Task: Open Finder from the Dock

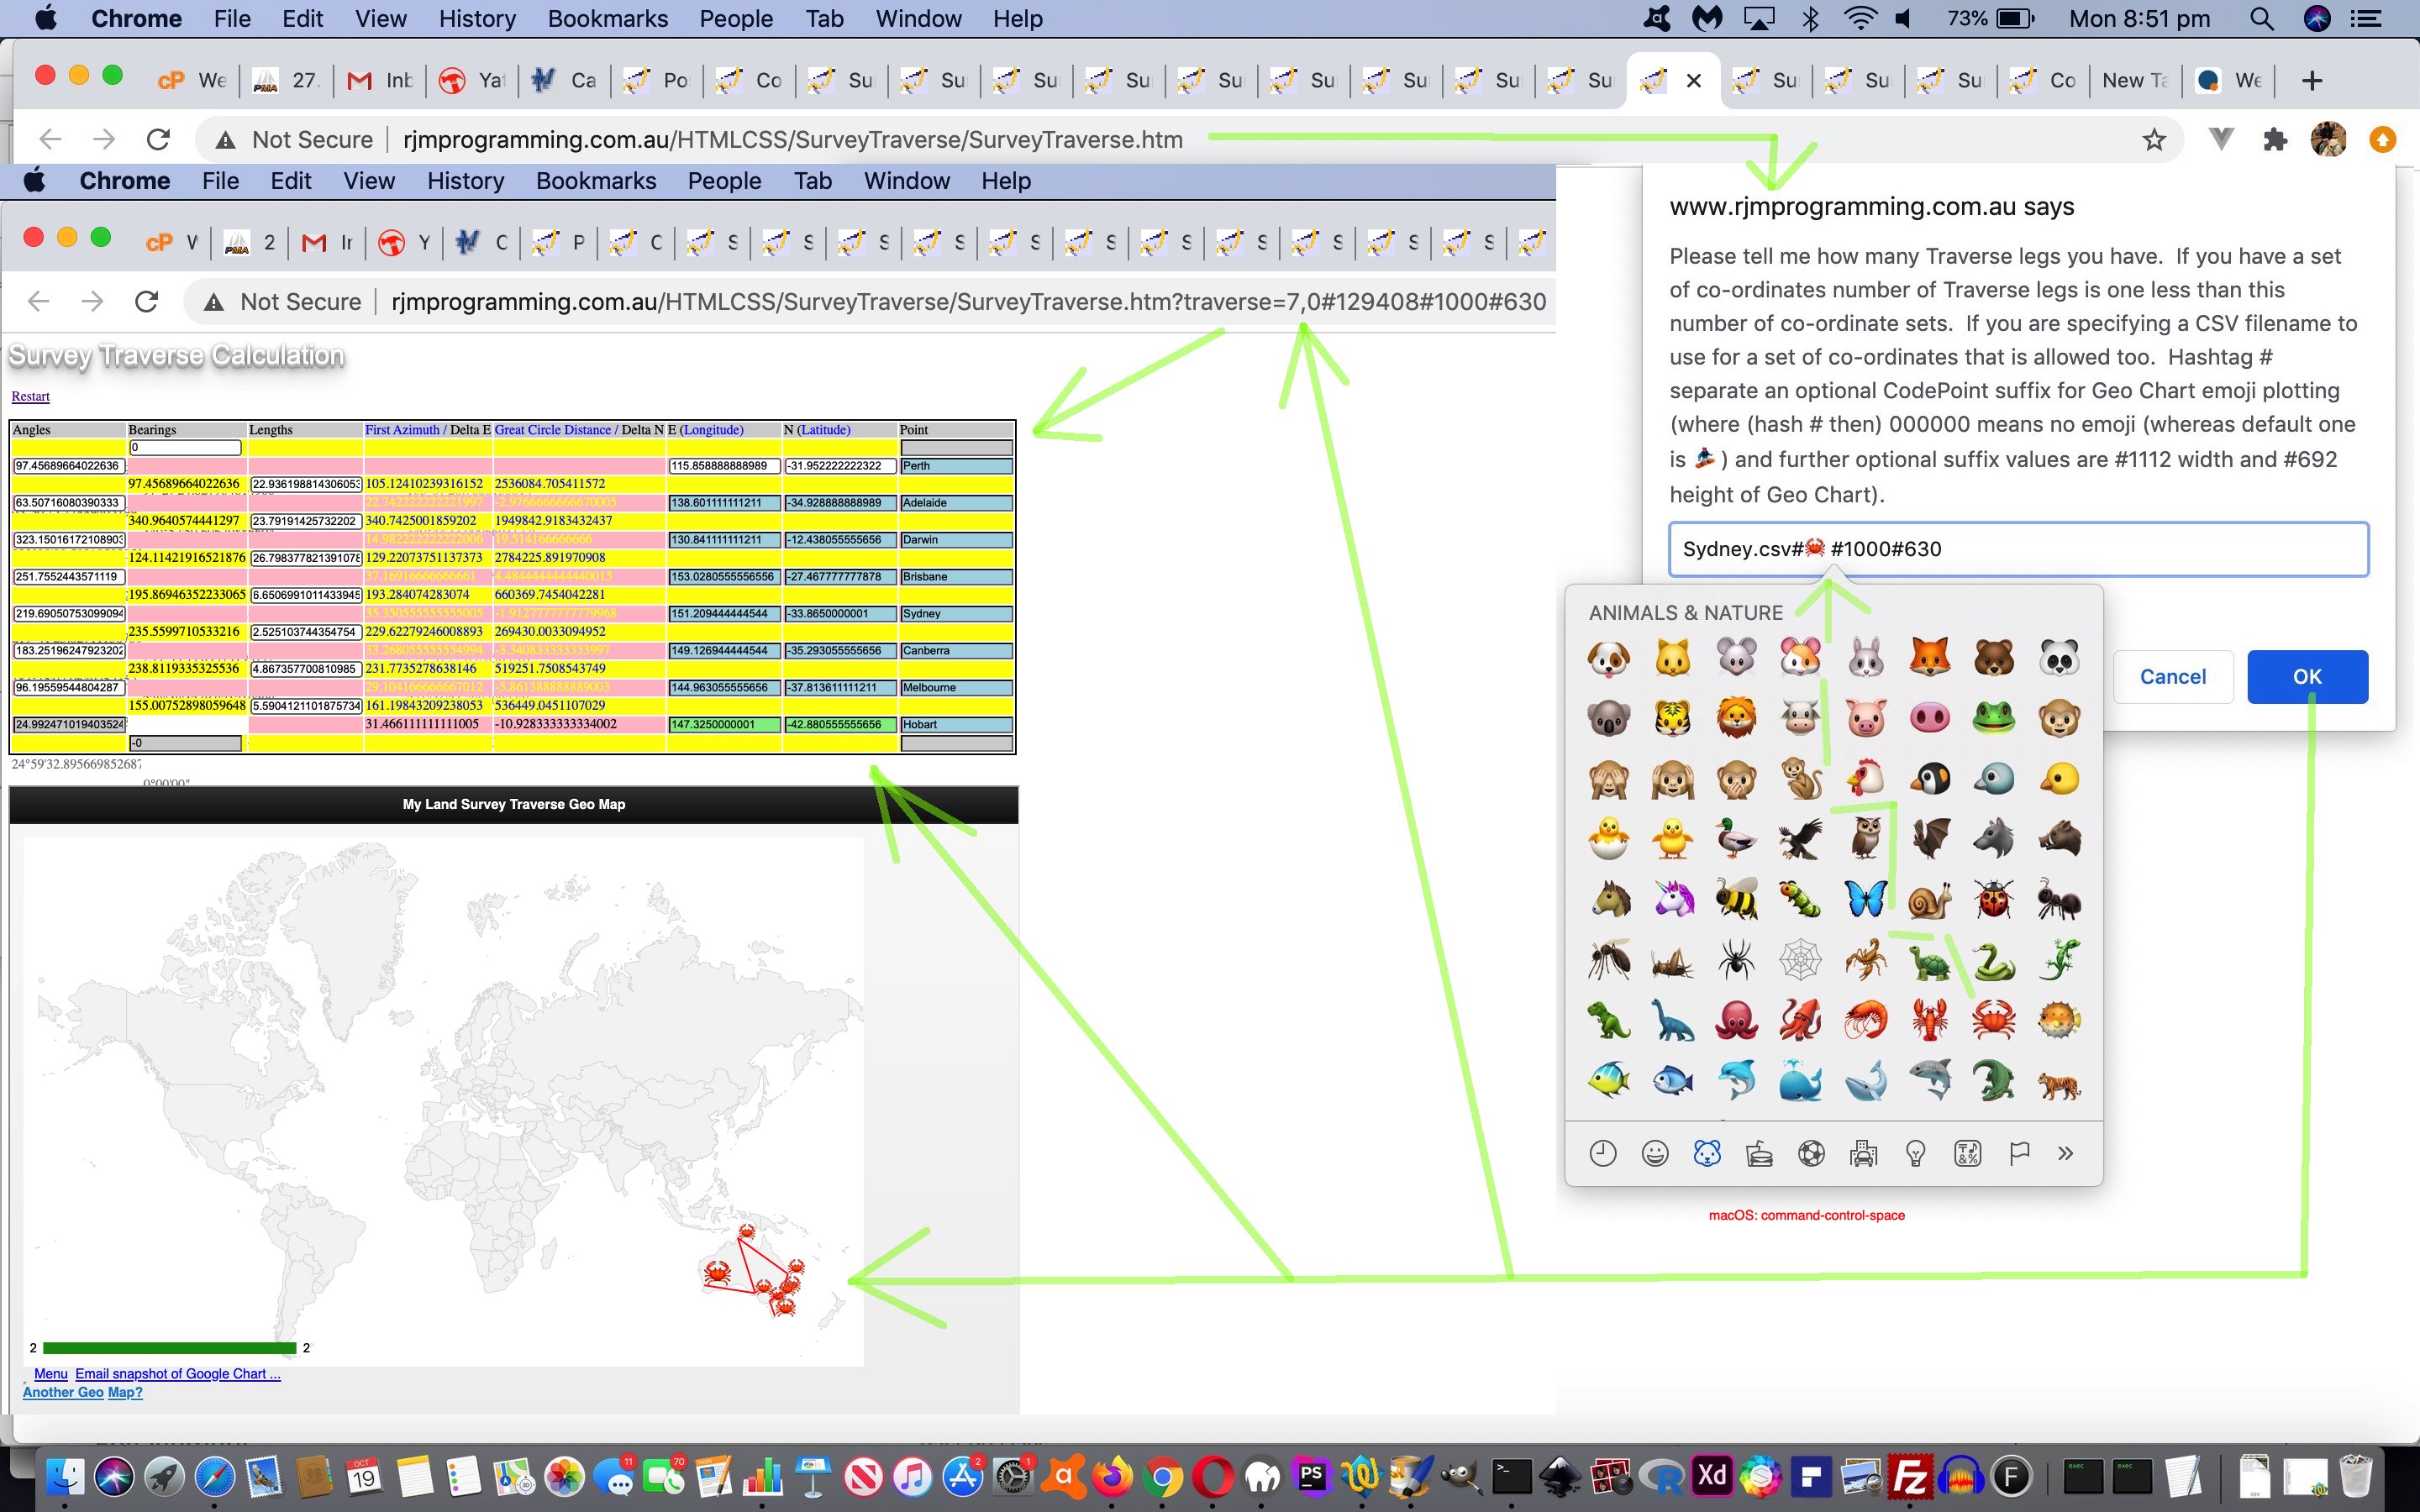Action: (66, 1476)
